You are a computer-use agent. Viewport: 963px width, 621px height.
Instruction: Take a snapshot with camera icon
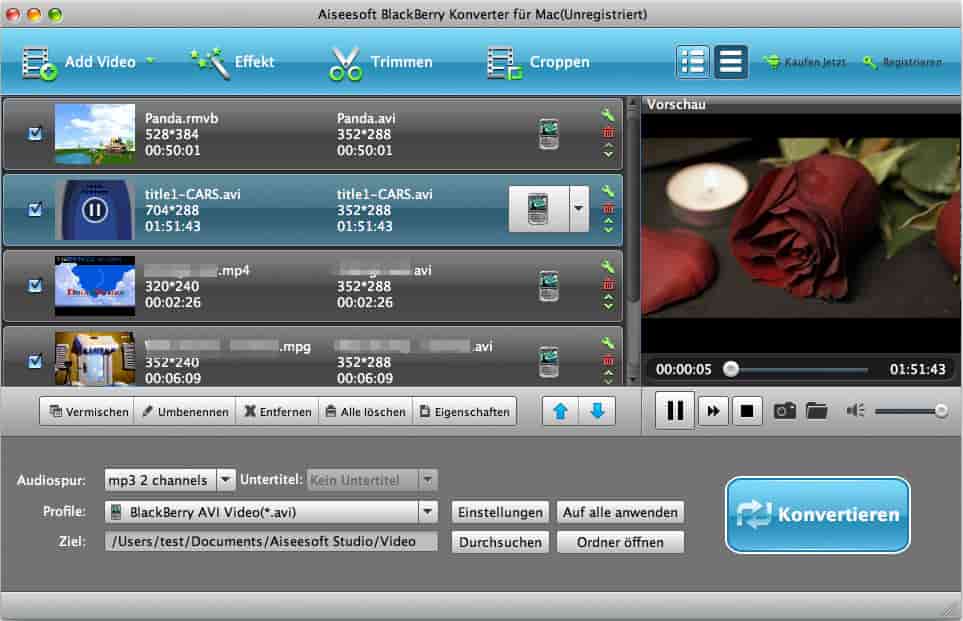(x=784, y=410)
